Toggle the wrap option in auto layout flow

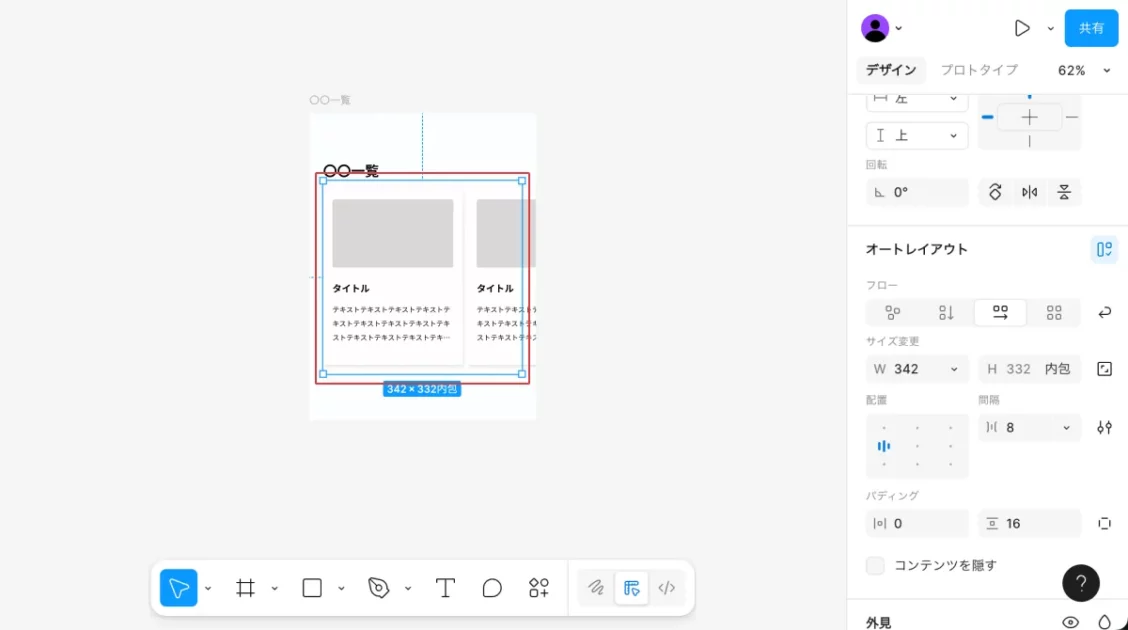(1105, 313)
